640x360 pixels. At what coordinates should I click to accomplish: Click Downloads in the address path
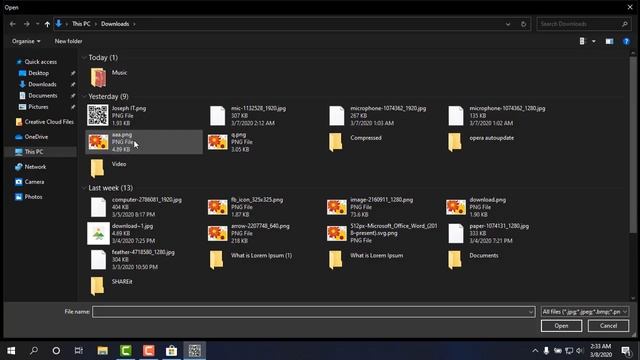click(115, 24)
